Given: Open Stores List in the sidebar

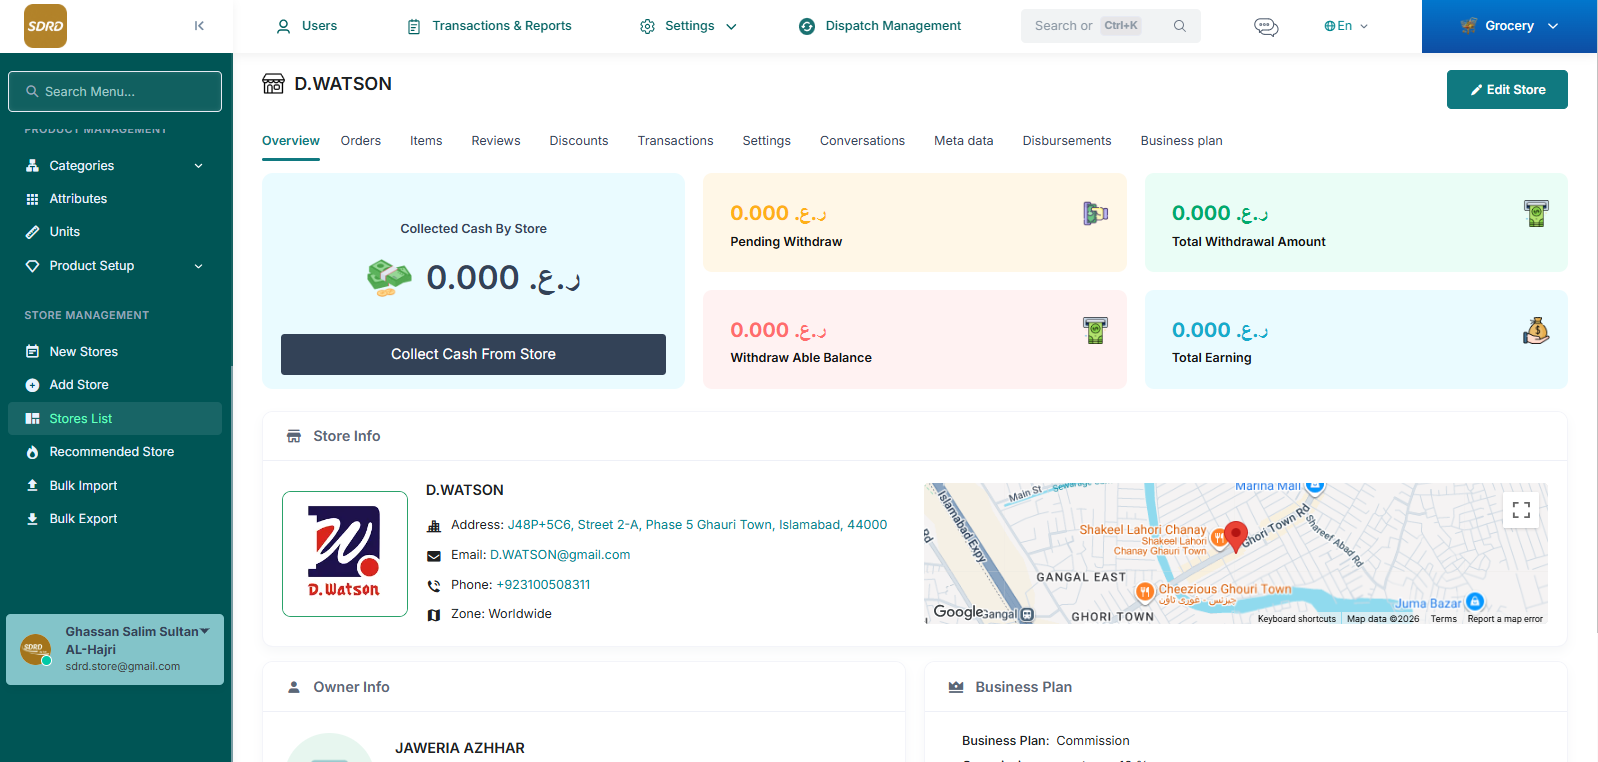Looking at the screenshot, I should point(115,419).
